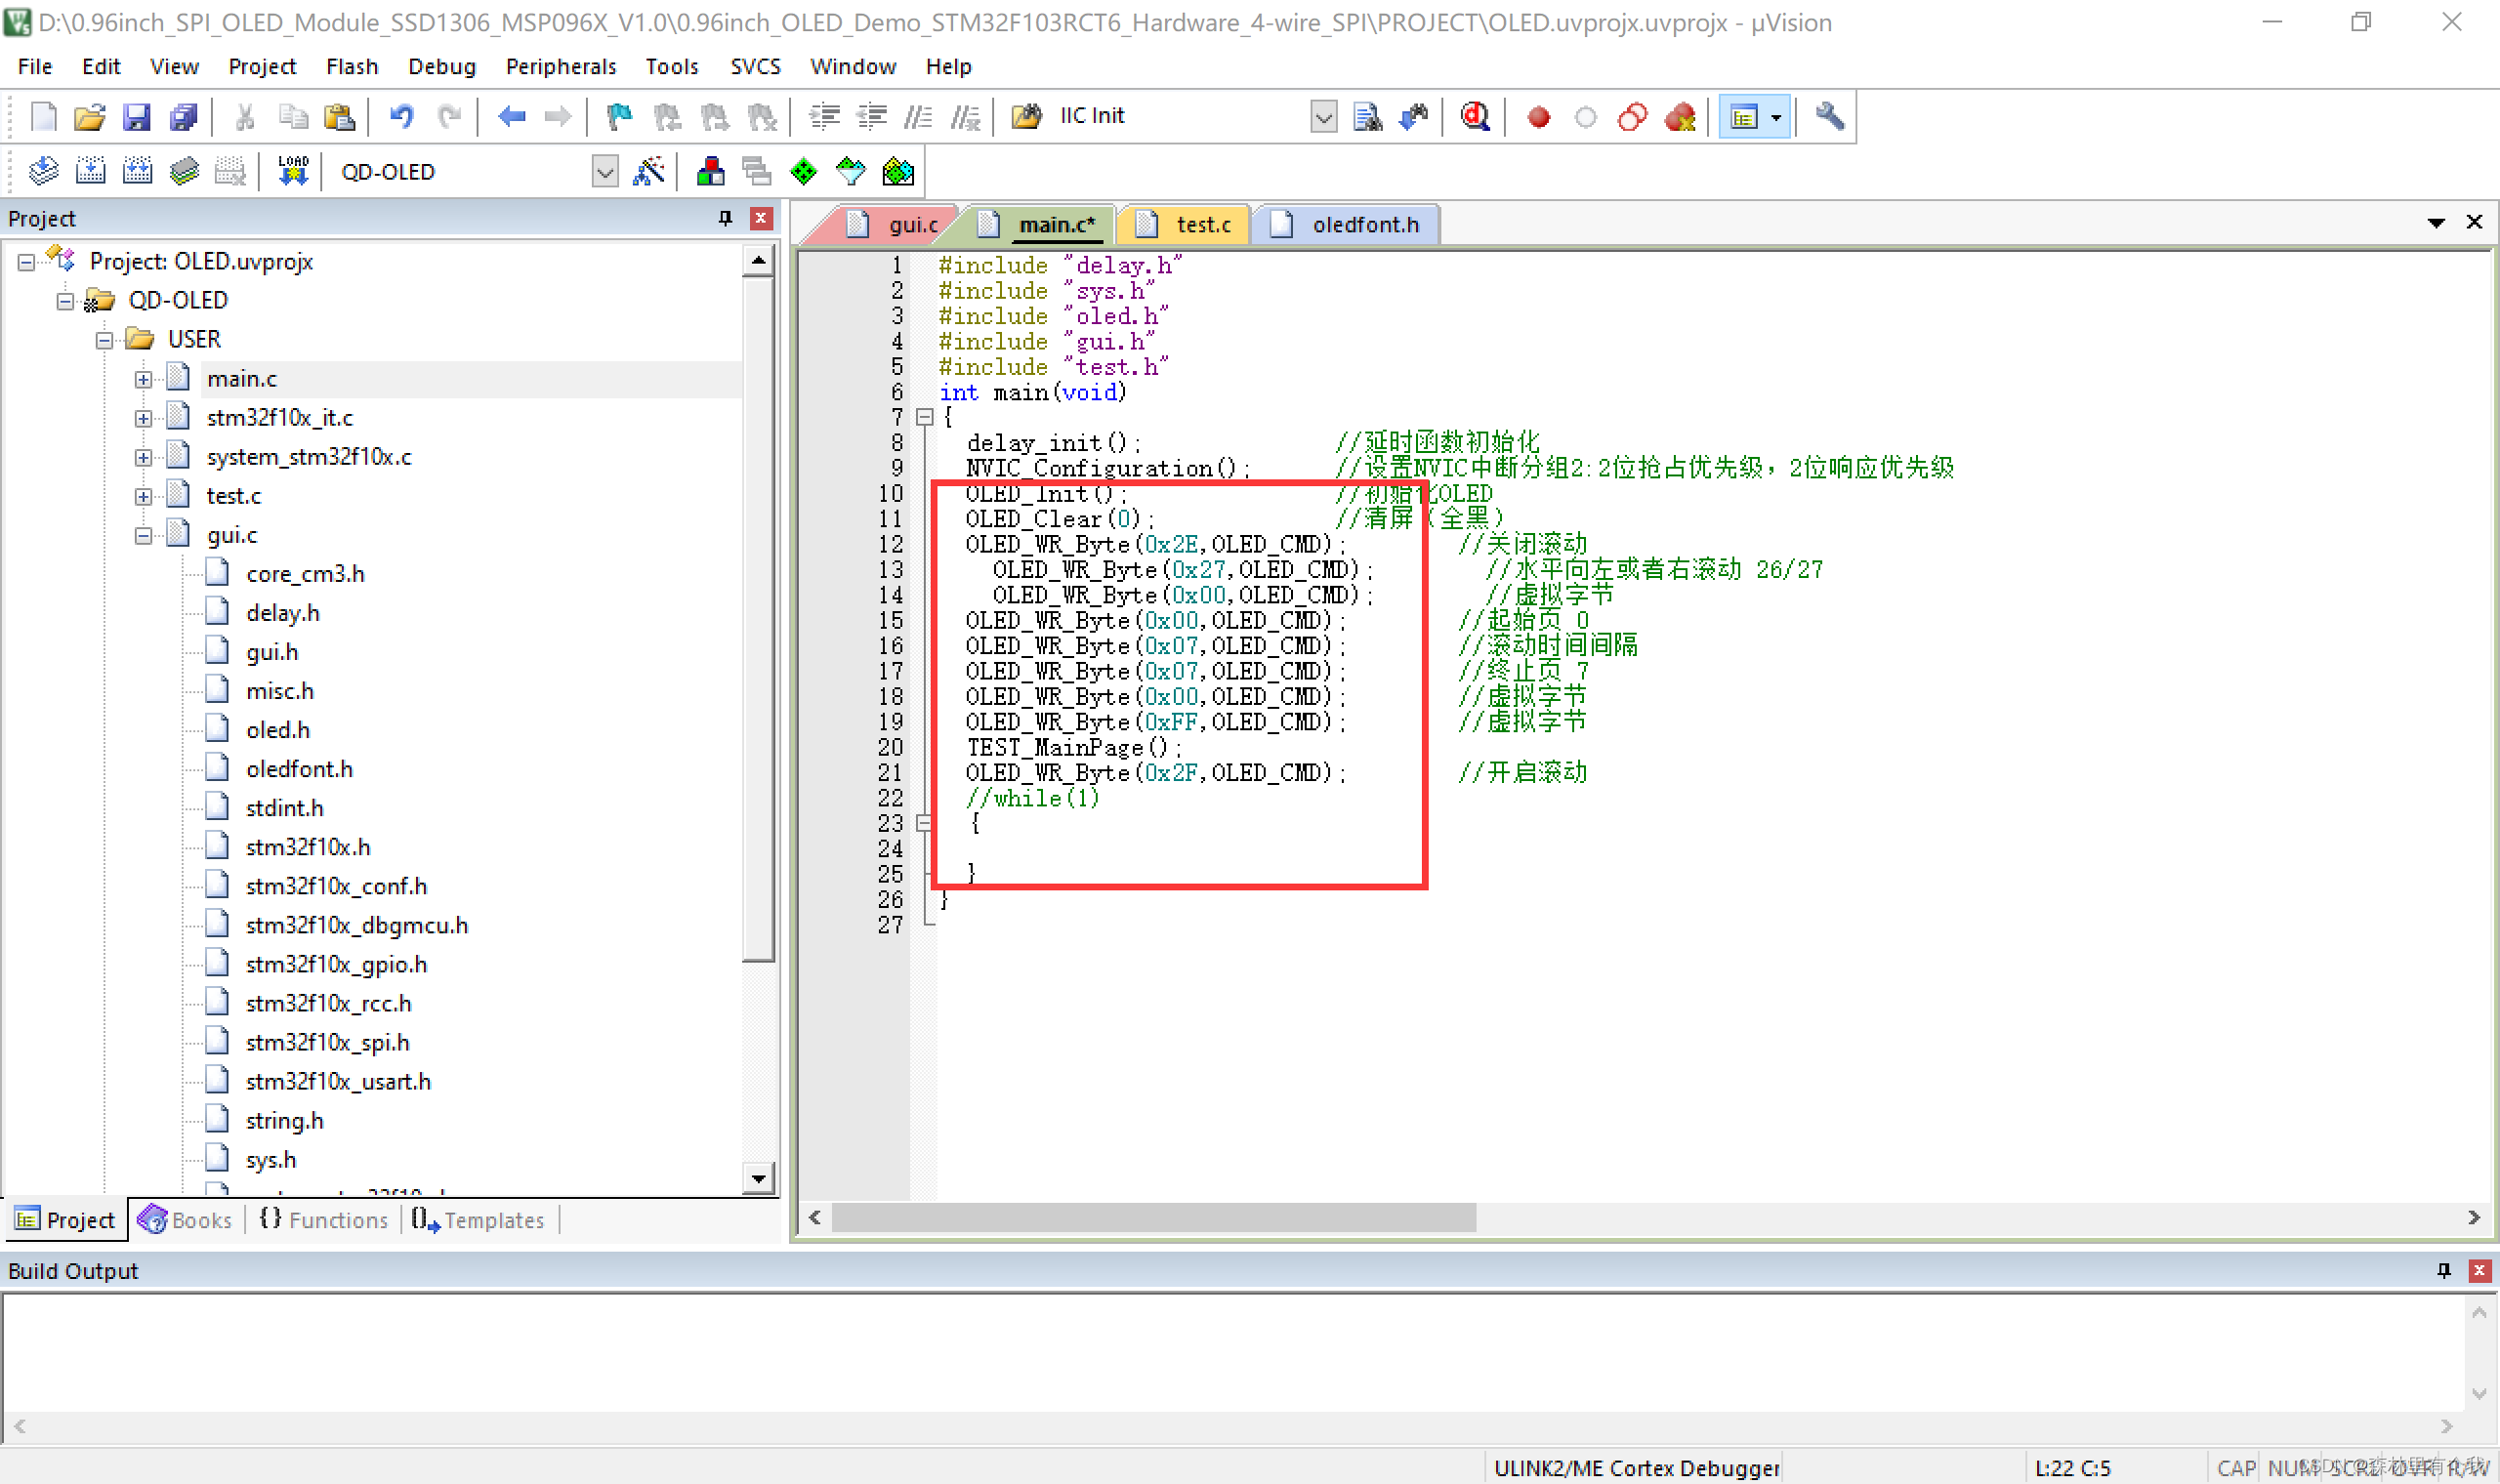The image size is (2500, 1484).
Task: Click the Copy icon in toolbar
Action: tap(292, 117)
